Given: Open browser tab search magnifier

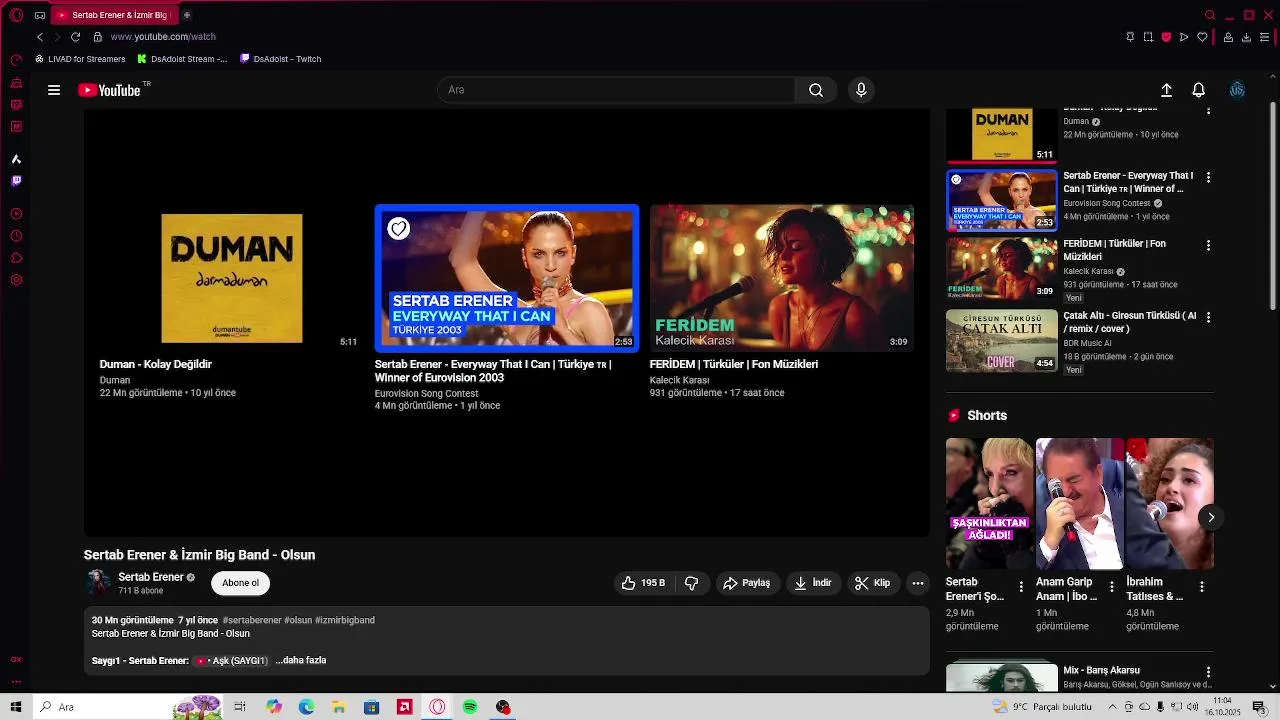Looking at the screenshot, I should click(1210, 15).
